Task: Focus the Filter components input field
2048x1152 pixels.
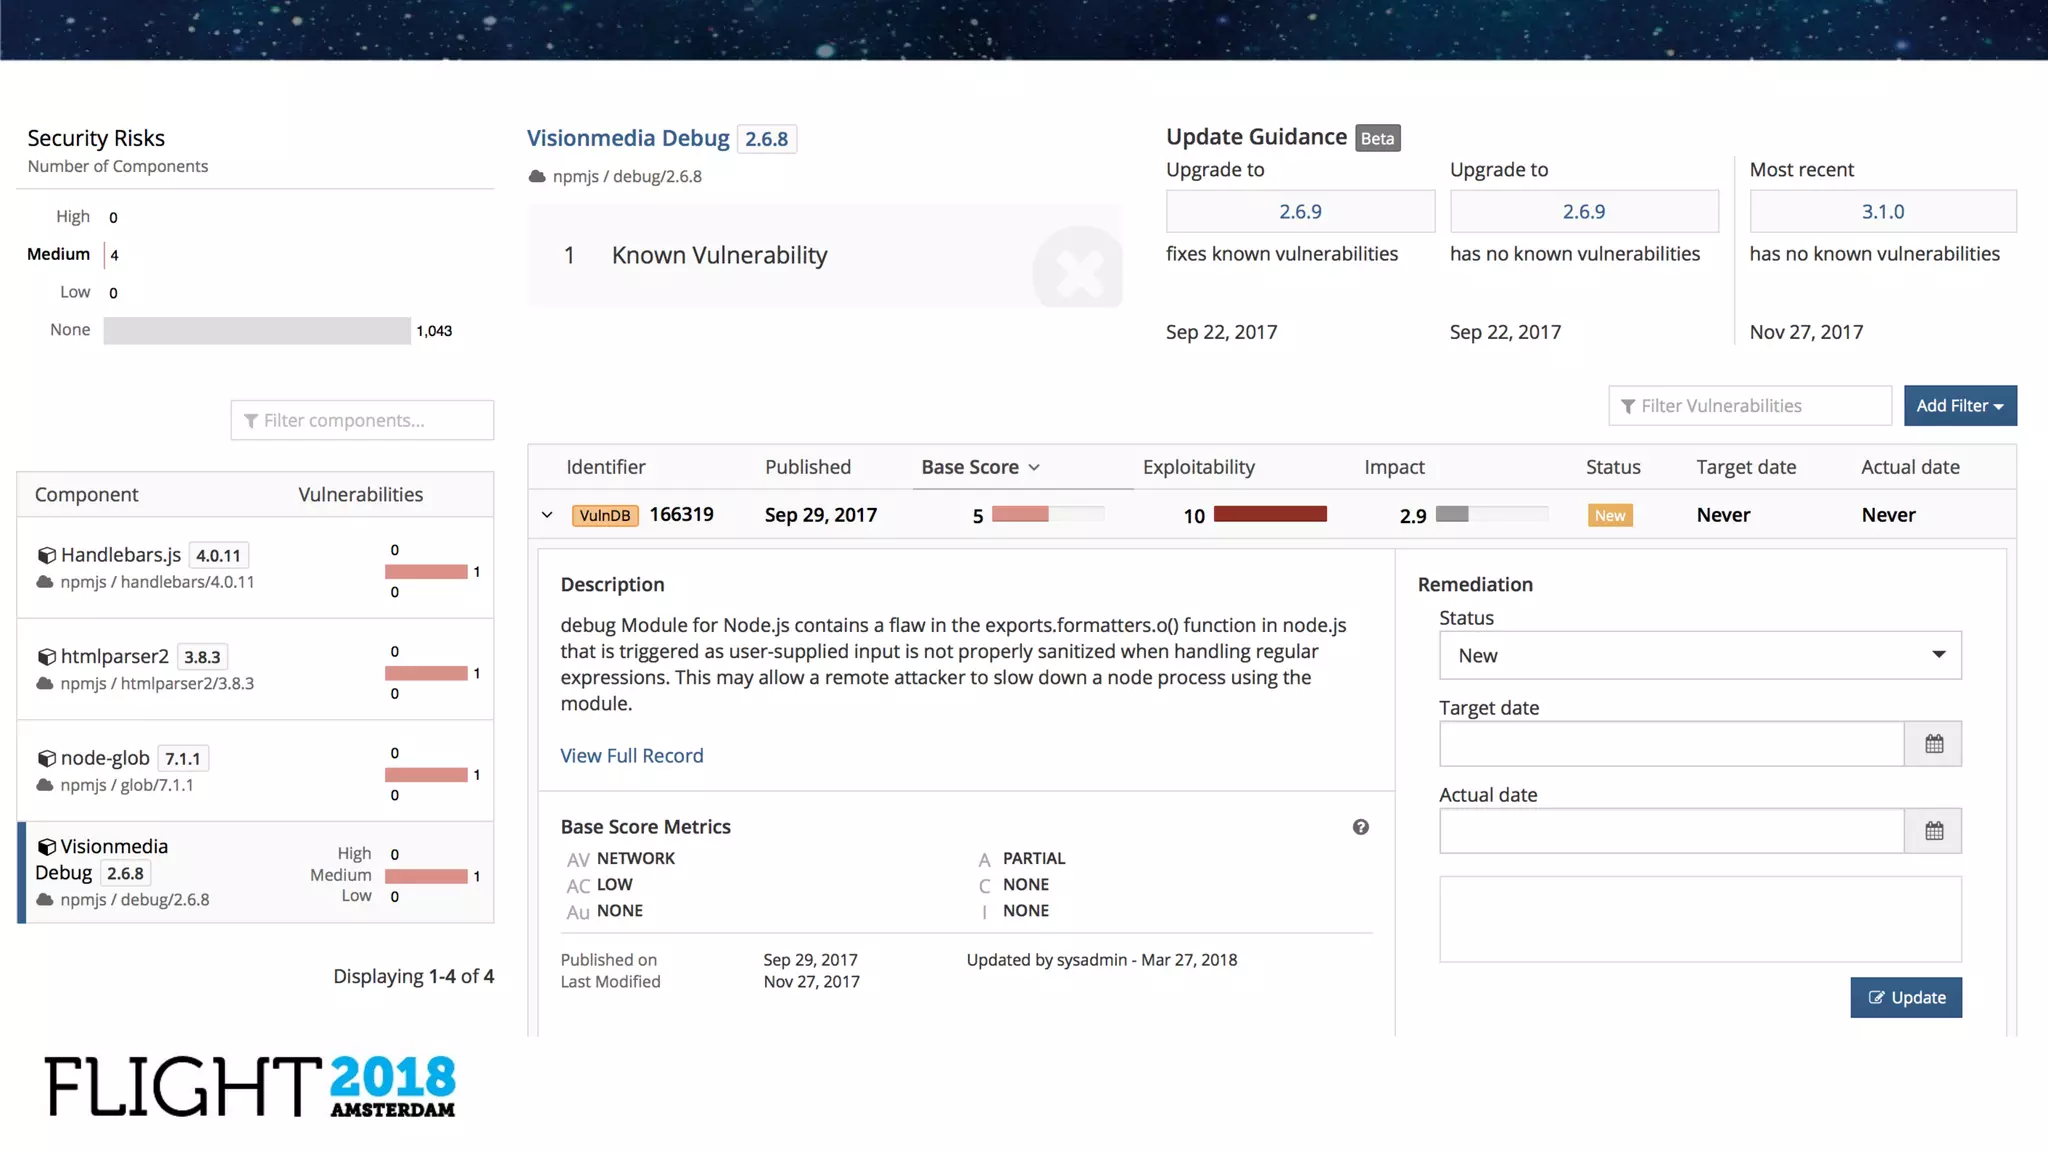Action: tap(362, 421)
